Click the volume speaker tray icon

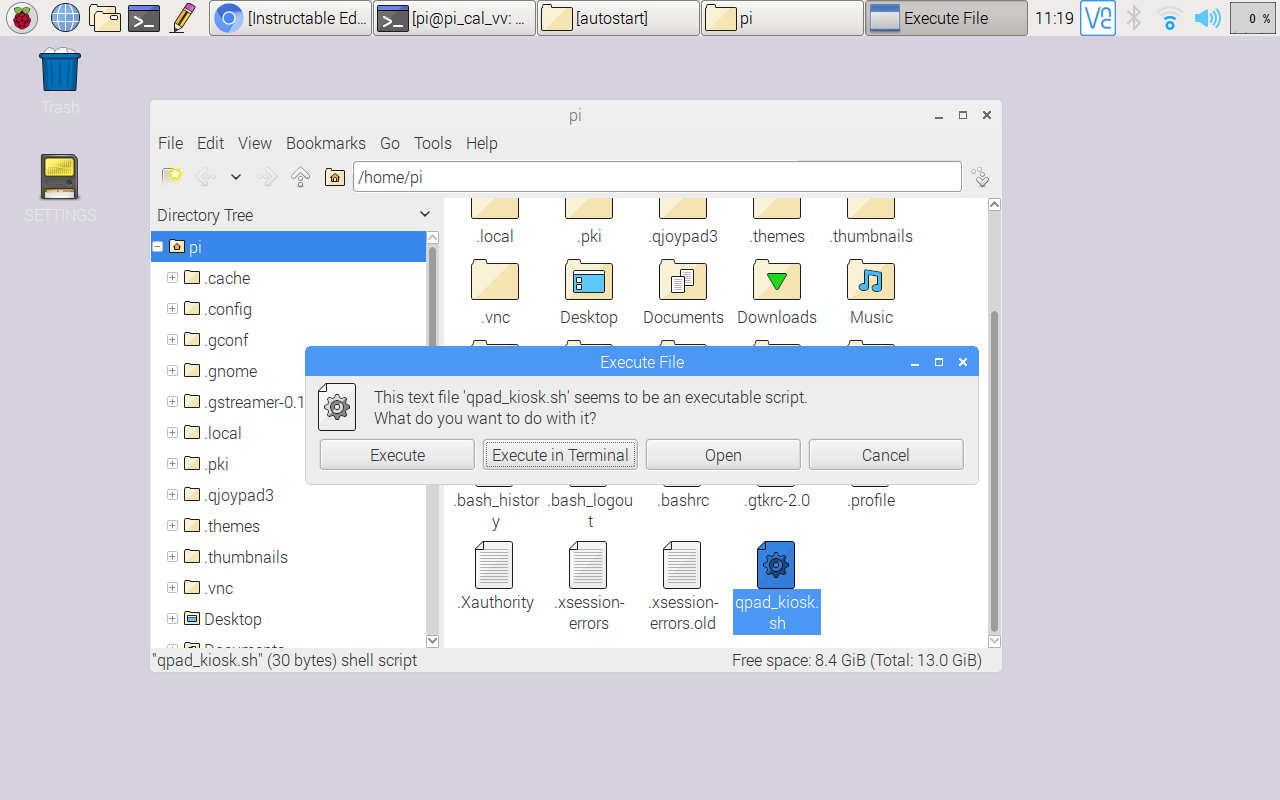(1208, 17)
